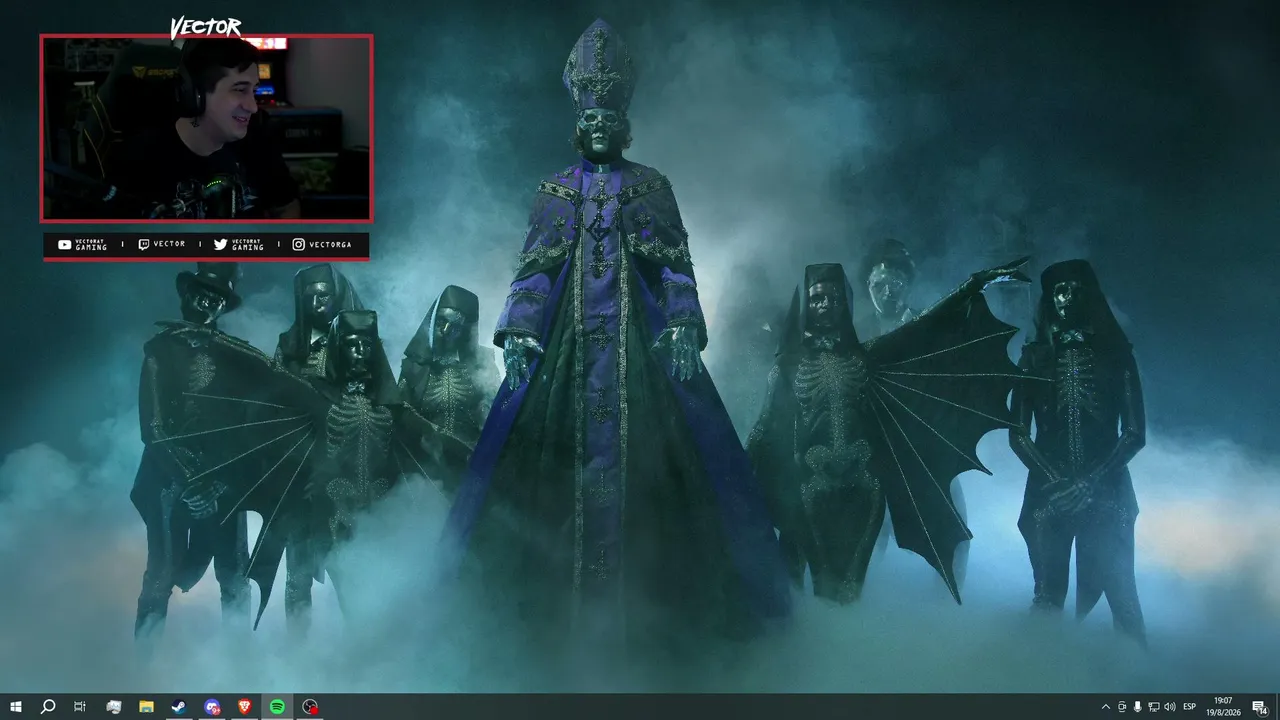Open Task View on the taskbar
The height and width of the screenshot is (720, 1280).
point(80,706)
